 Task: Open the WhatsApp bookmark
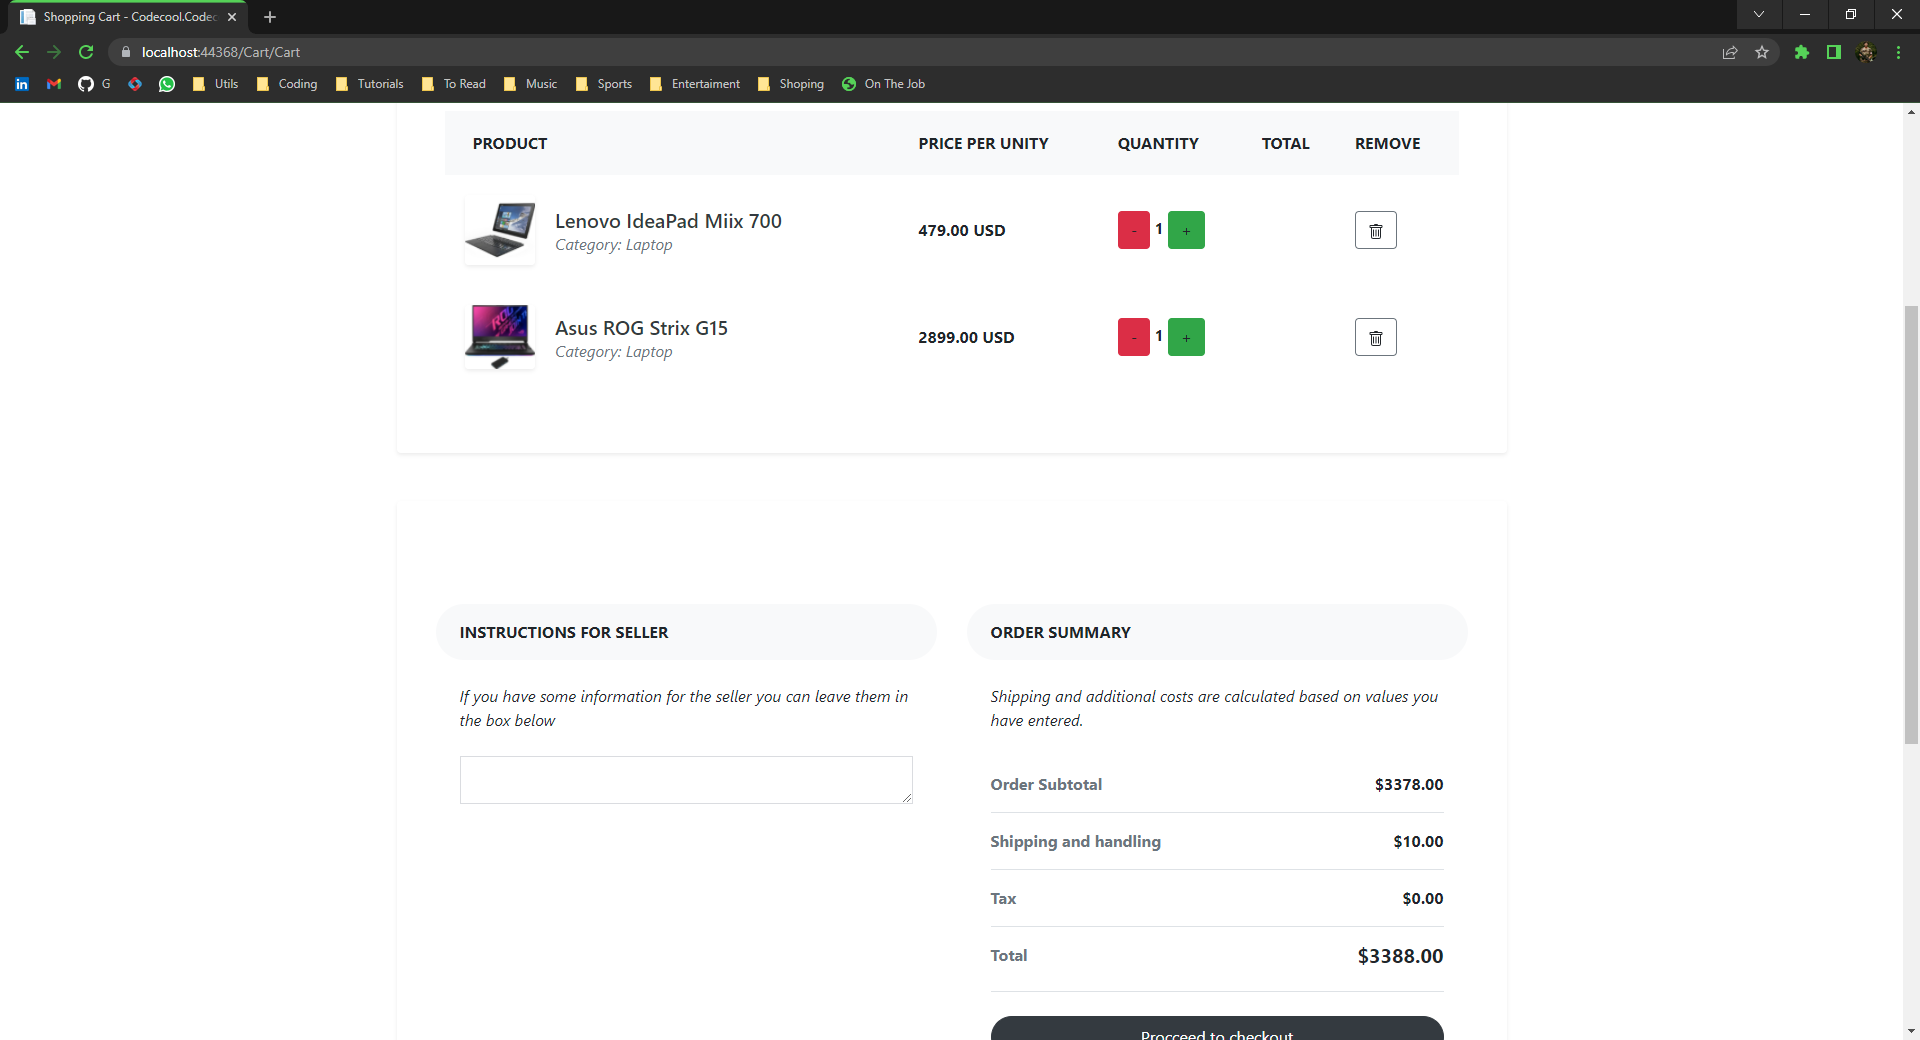[166, 84]
